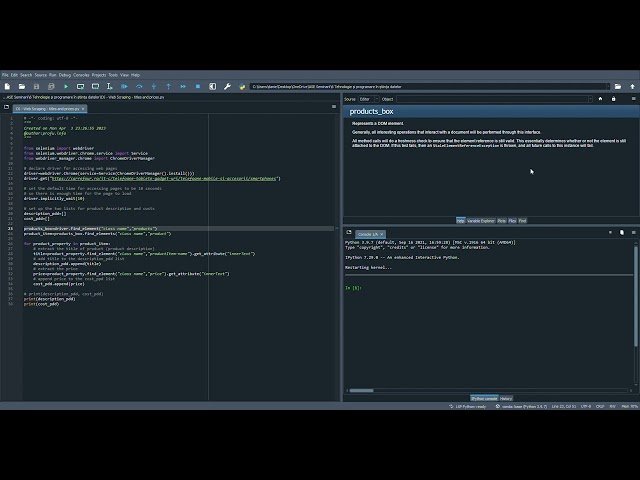Open Preferences with the wrench icon
The width and height of the screenshot is (640, 480).
(227, 87)
